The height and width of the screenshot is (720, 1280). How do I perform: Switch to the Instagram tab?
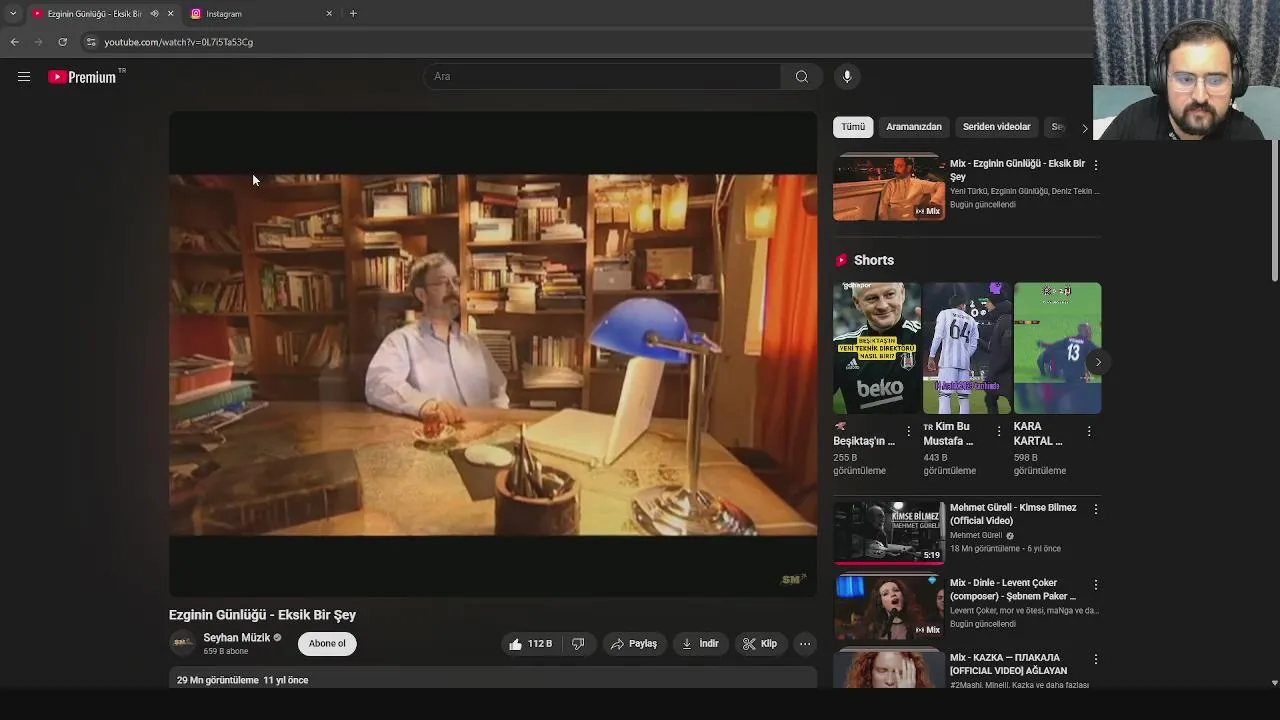point(261,14)
